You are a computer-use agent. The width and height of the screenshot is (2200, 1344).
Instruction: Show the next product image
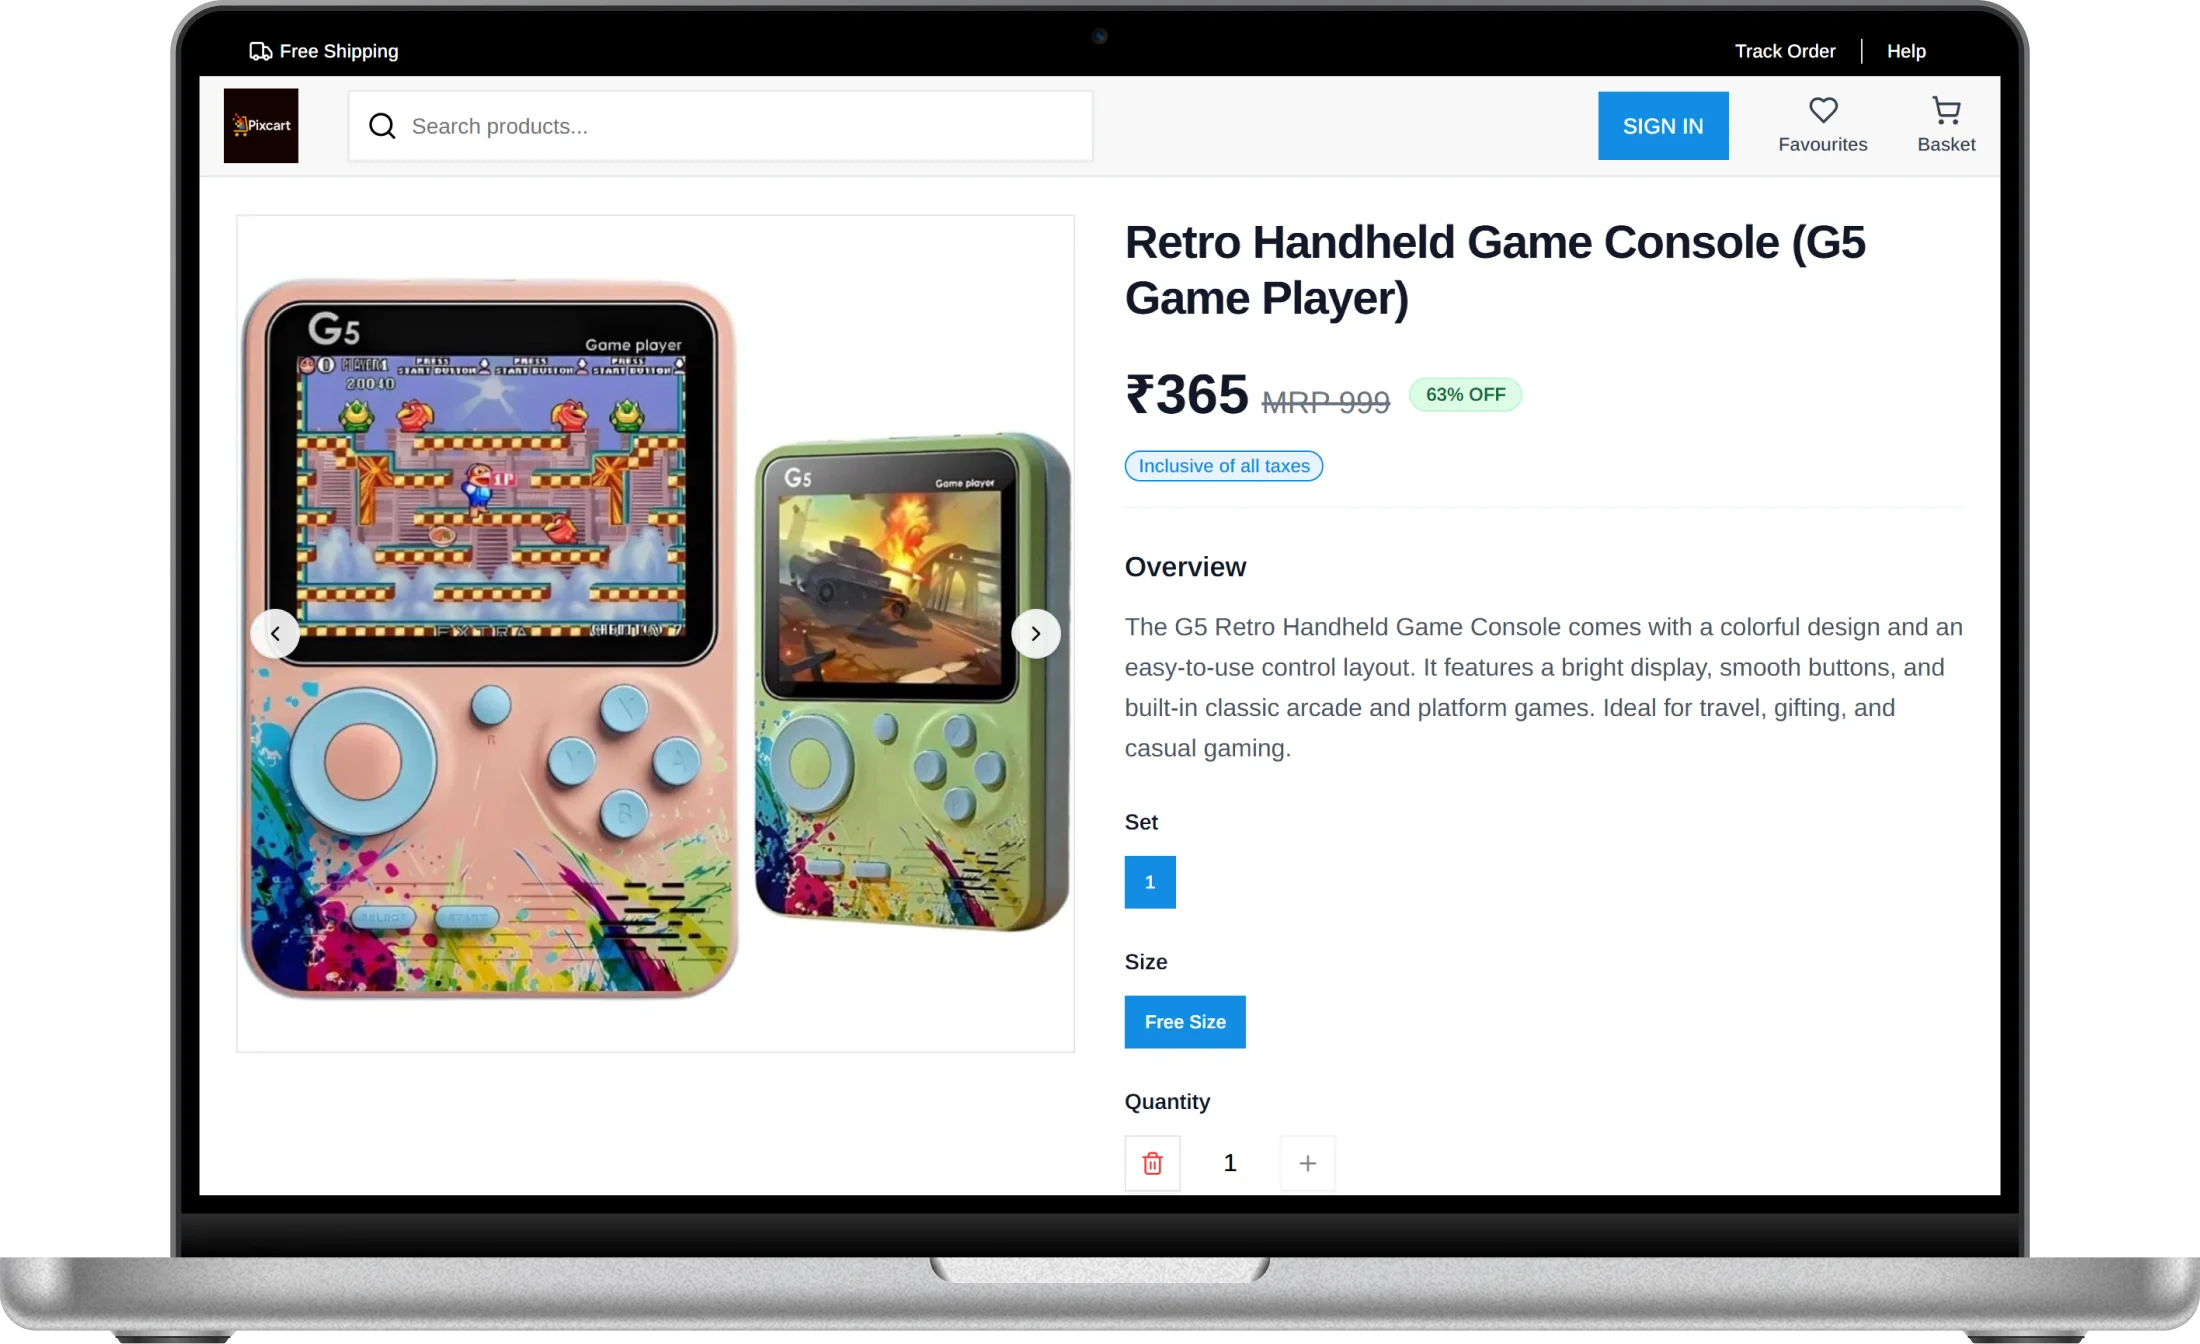click(x=1036, y=634)
